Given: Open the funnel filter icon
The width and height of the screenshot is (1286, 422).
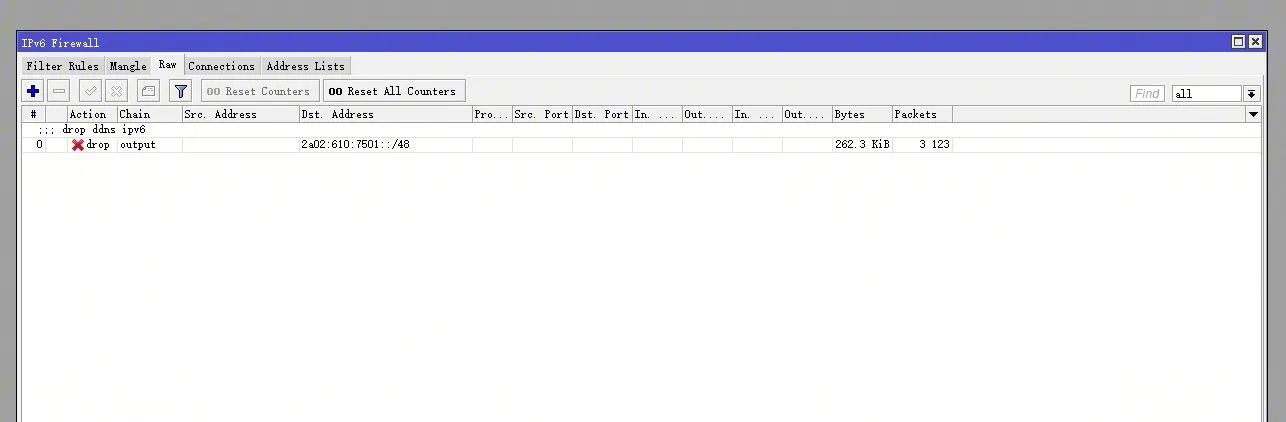Looking at the screenshot, I should [180, 91].
